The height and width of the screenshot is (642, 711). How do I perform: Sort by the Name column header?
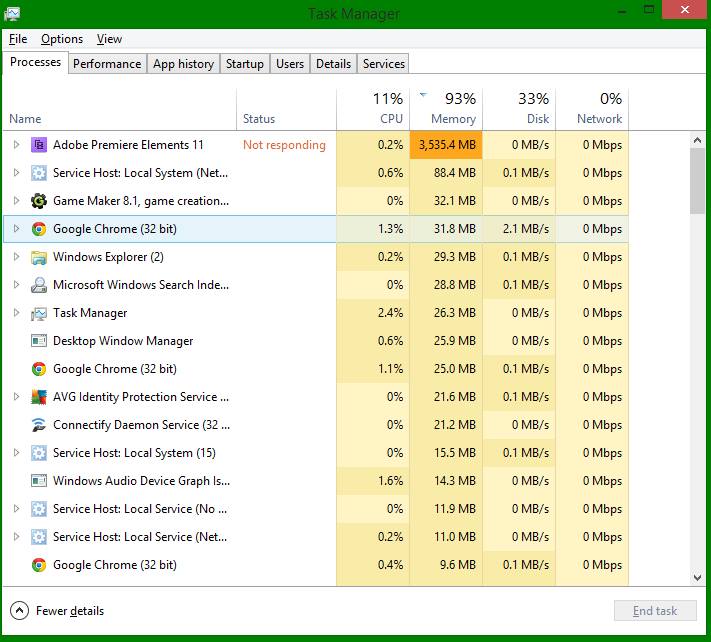120,110
